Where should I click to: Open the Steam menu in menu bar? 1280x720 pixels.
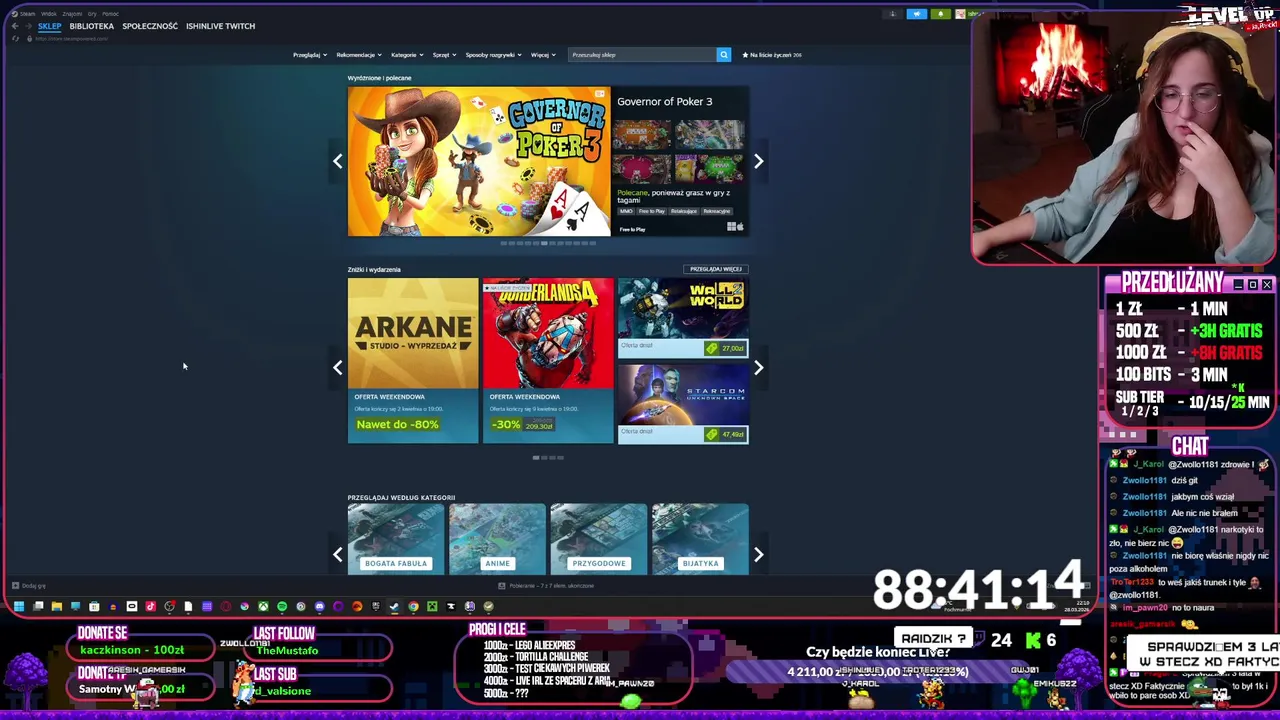[x=27, y=14]
